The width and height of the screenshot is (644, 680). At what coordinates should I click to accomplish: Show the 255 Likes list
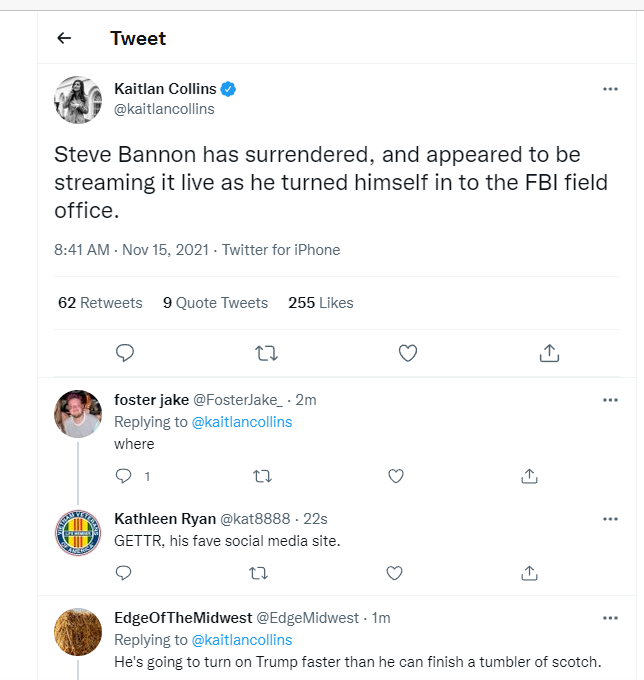321,303
